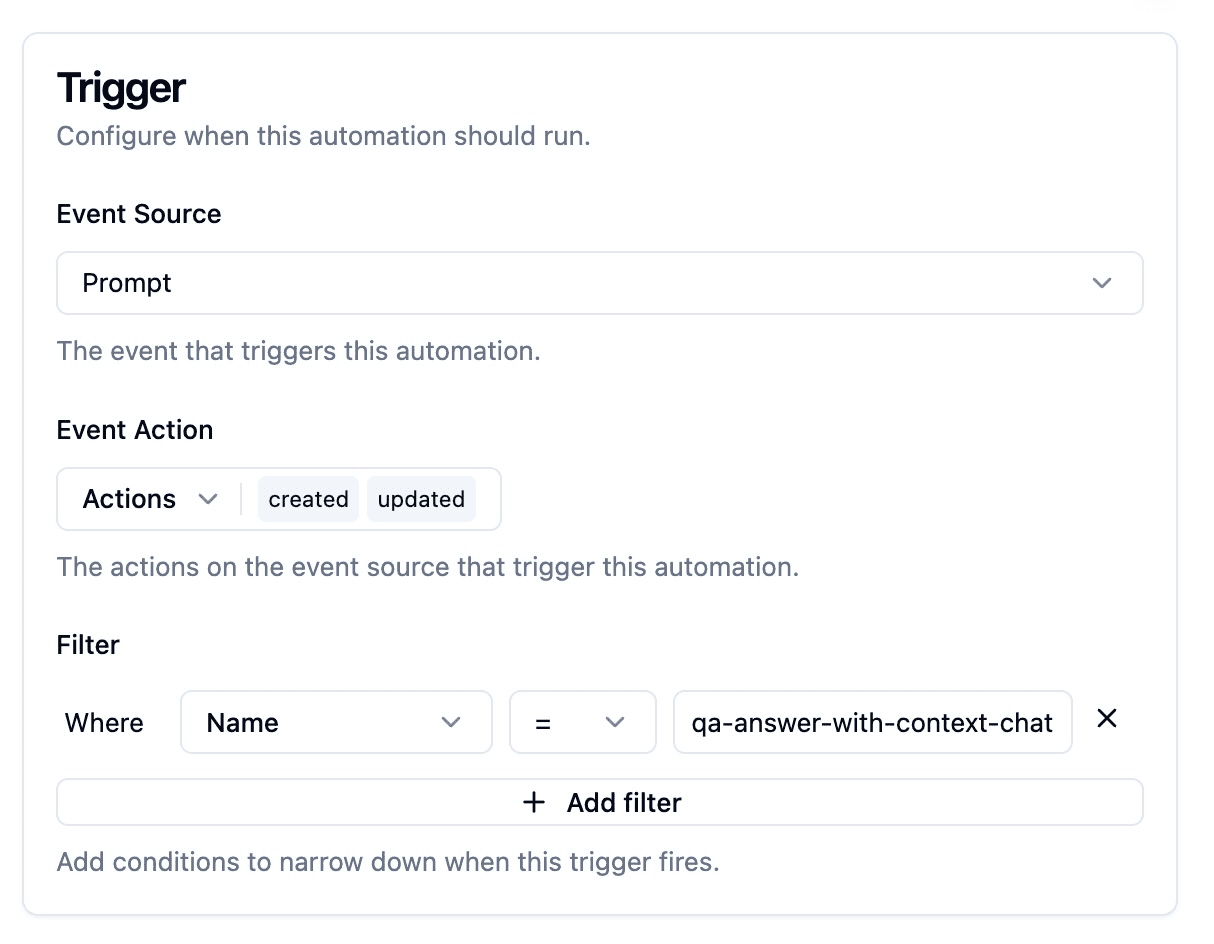
Task: Open the Actions dropdown under Event Action
Action: [146, 498]
